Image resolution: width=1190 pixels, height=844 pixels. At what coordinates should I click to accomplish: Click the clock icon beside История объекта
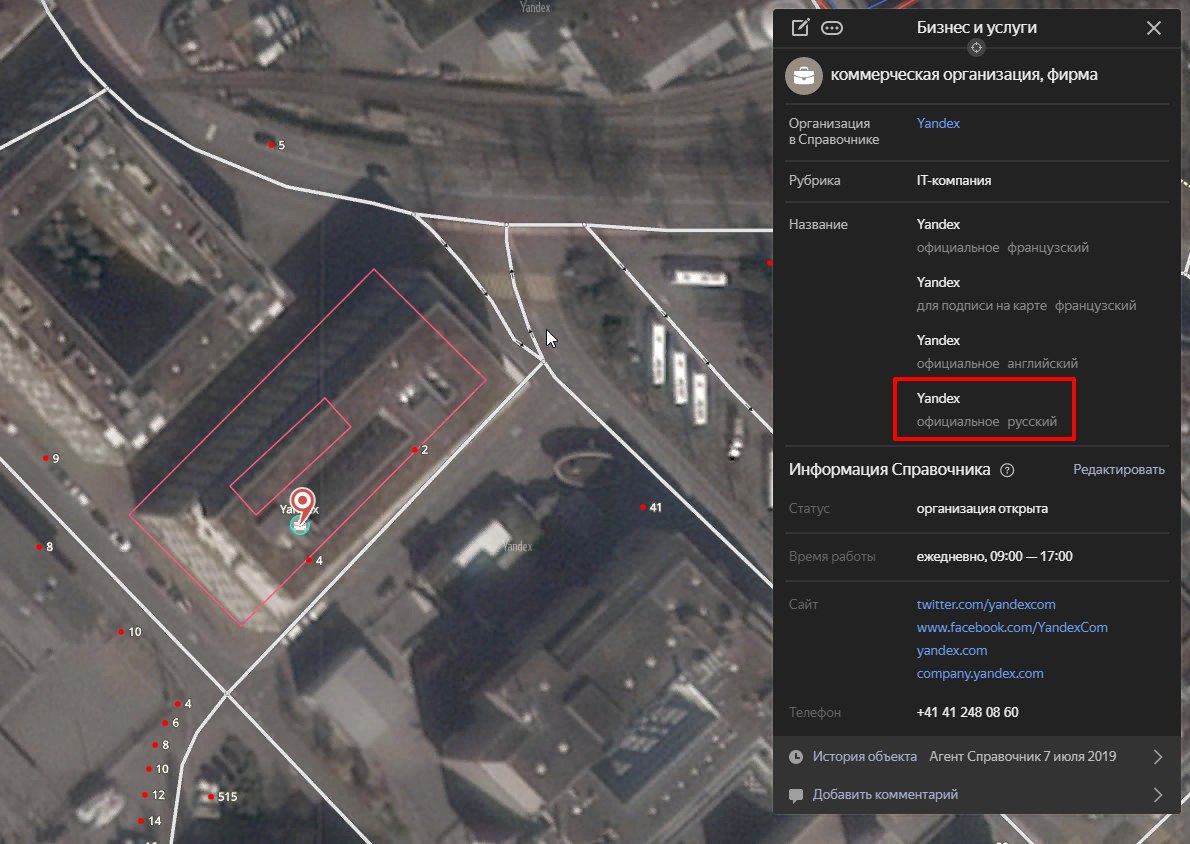coord(795,757)
